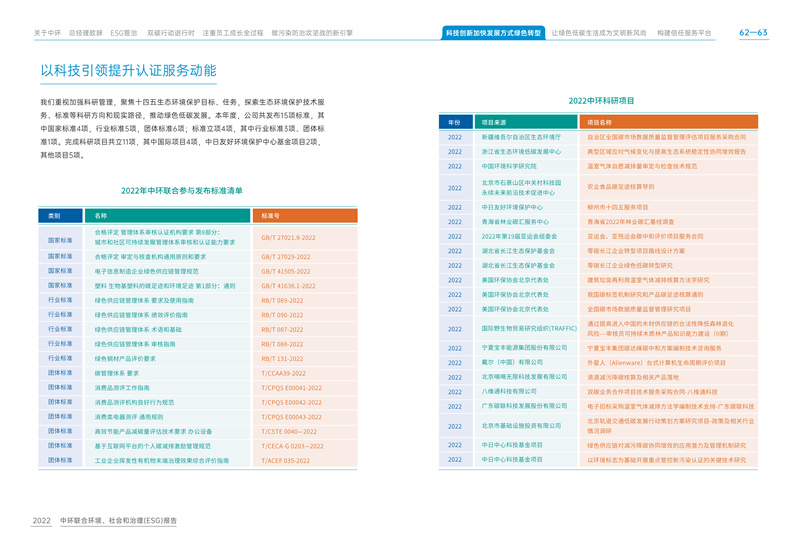
Task: Click the green 名称 column header
Action: point(101,215)
